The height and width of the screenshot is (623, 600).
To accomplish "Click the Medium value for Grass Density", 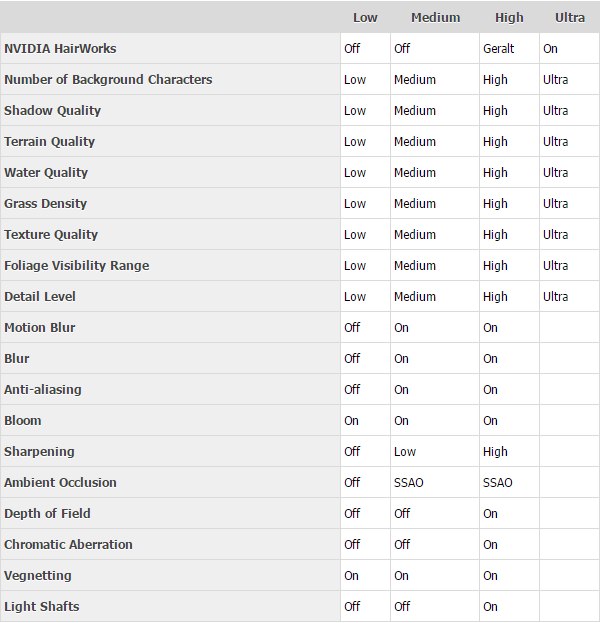I will coord(415,203).
